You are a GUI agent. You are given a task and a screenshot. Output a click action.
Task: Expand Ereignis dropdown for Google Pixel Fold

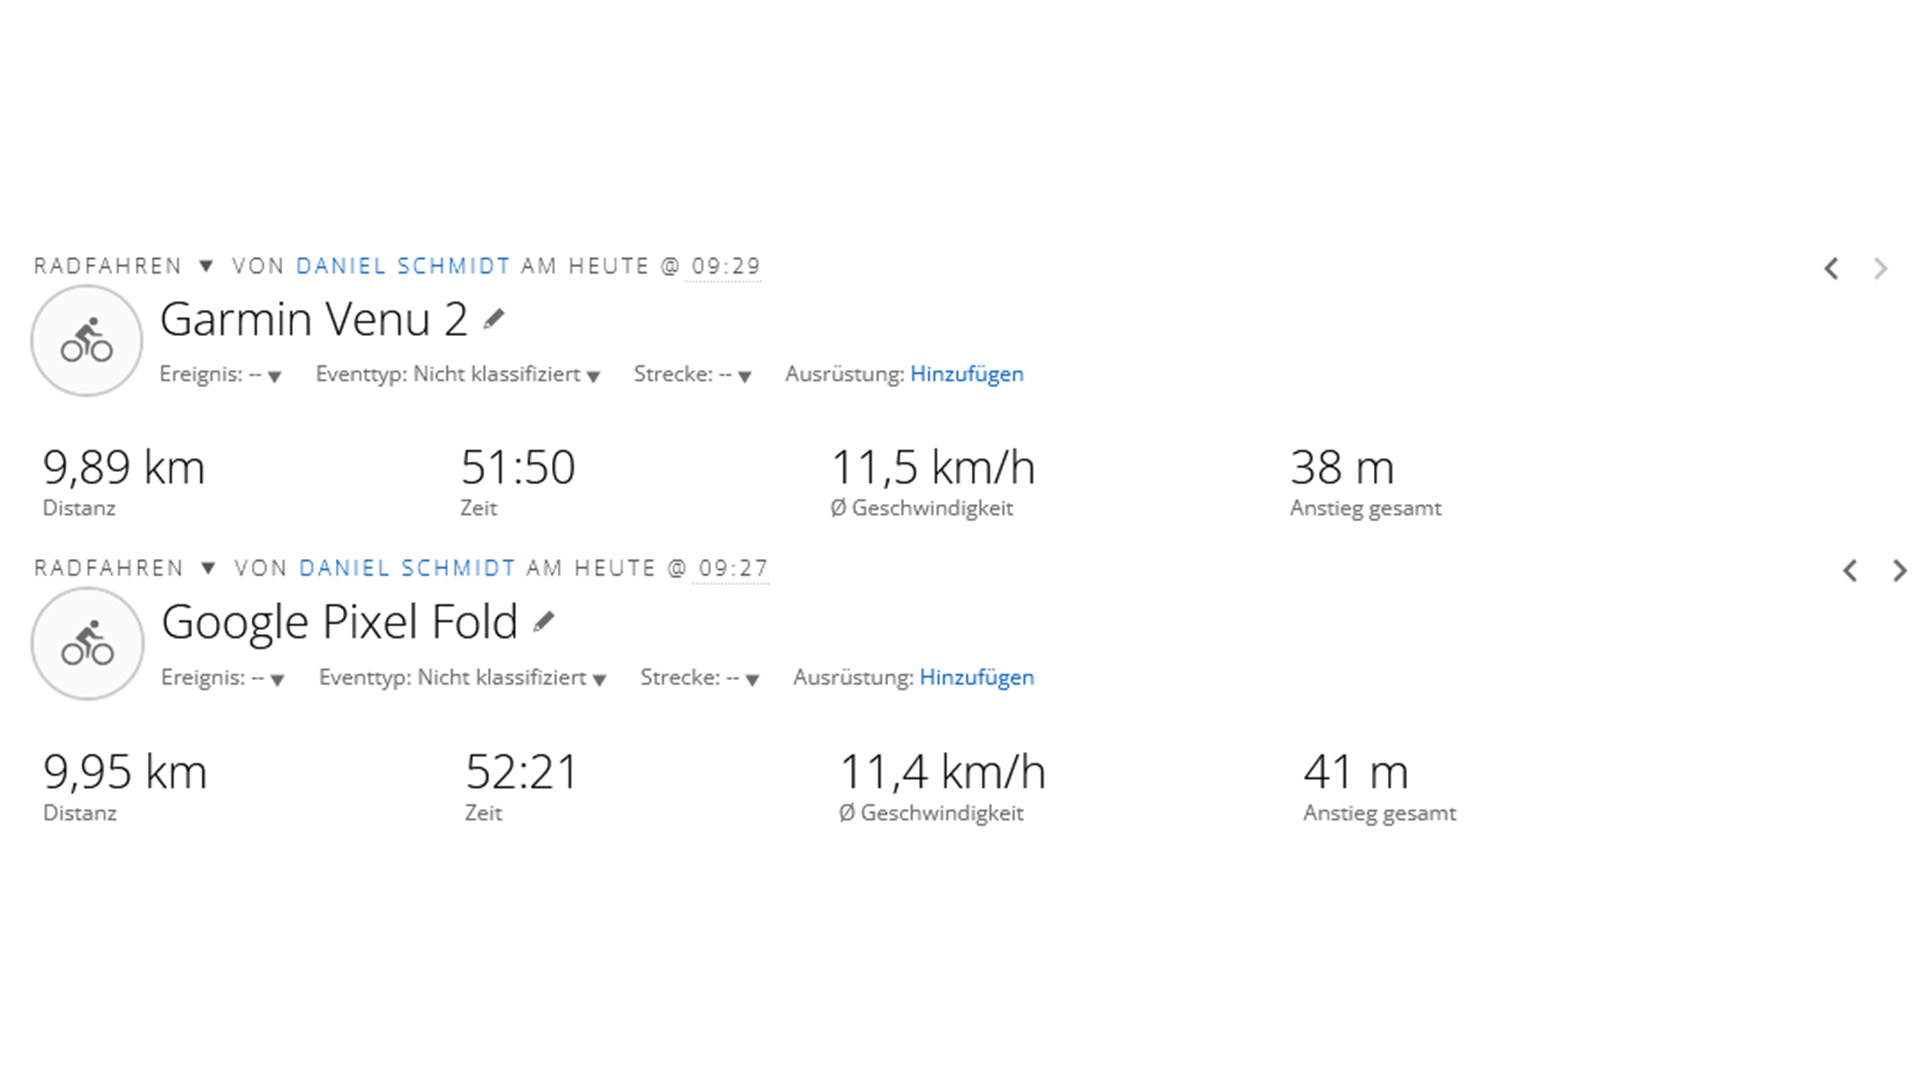[277, 680]
